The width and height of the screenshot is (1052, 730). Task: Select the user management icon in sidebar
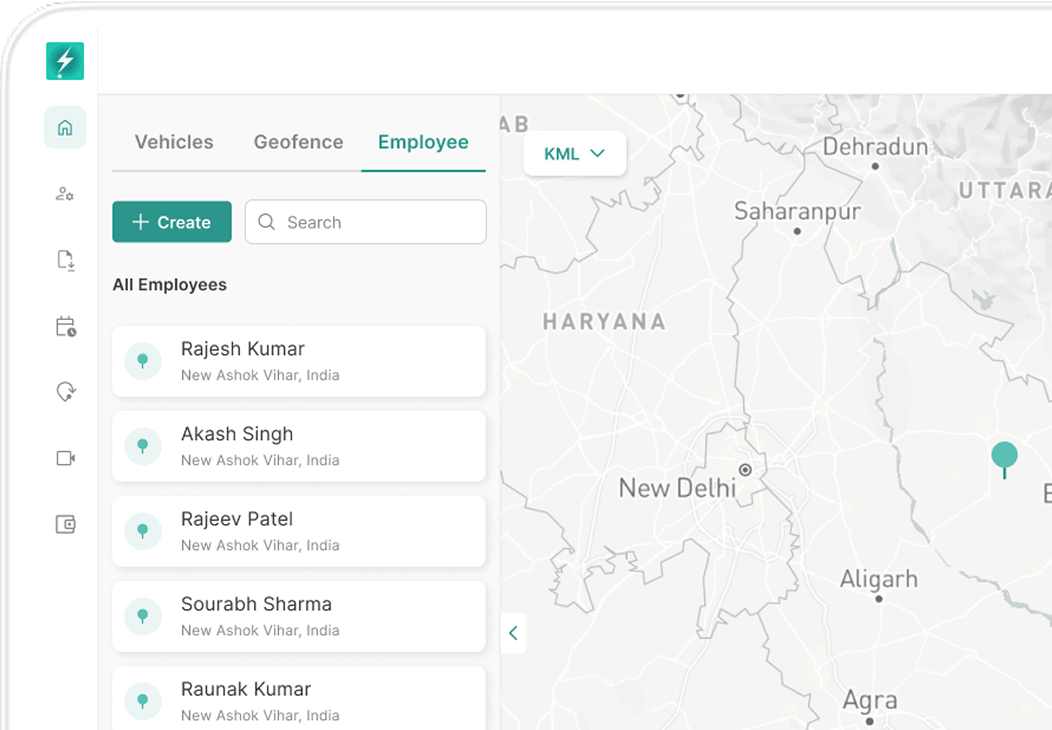point(64,194)
